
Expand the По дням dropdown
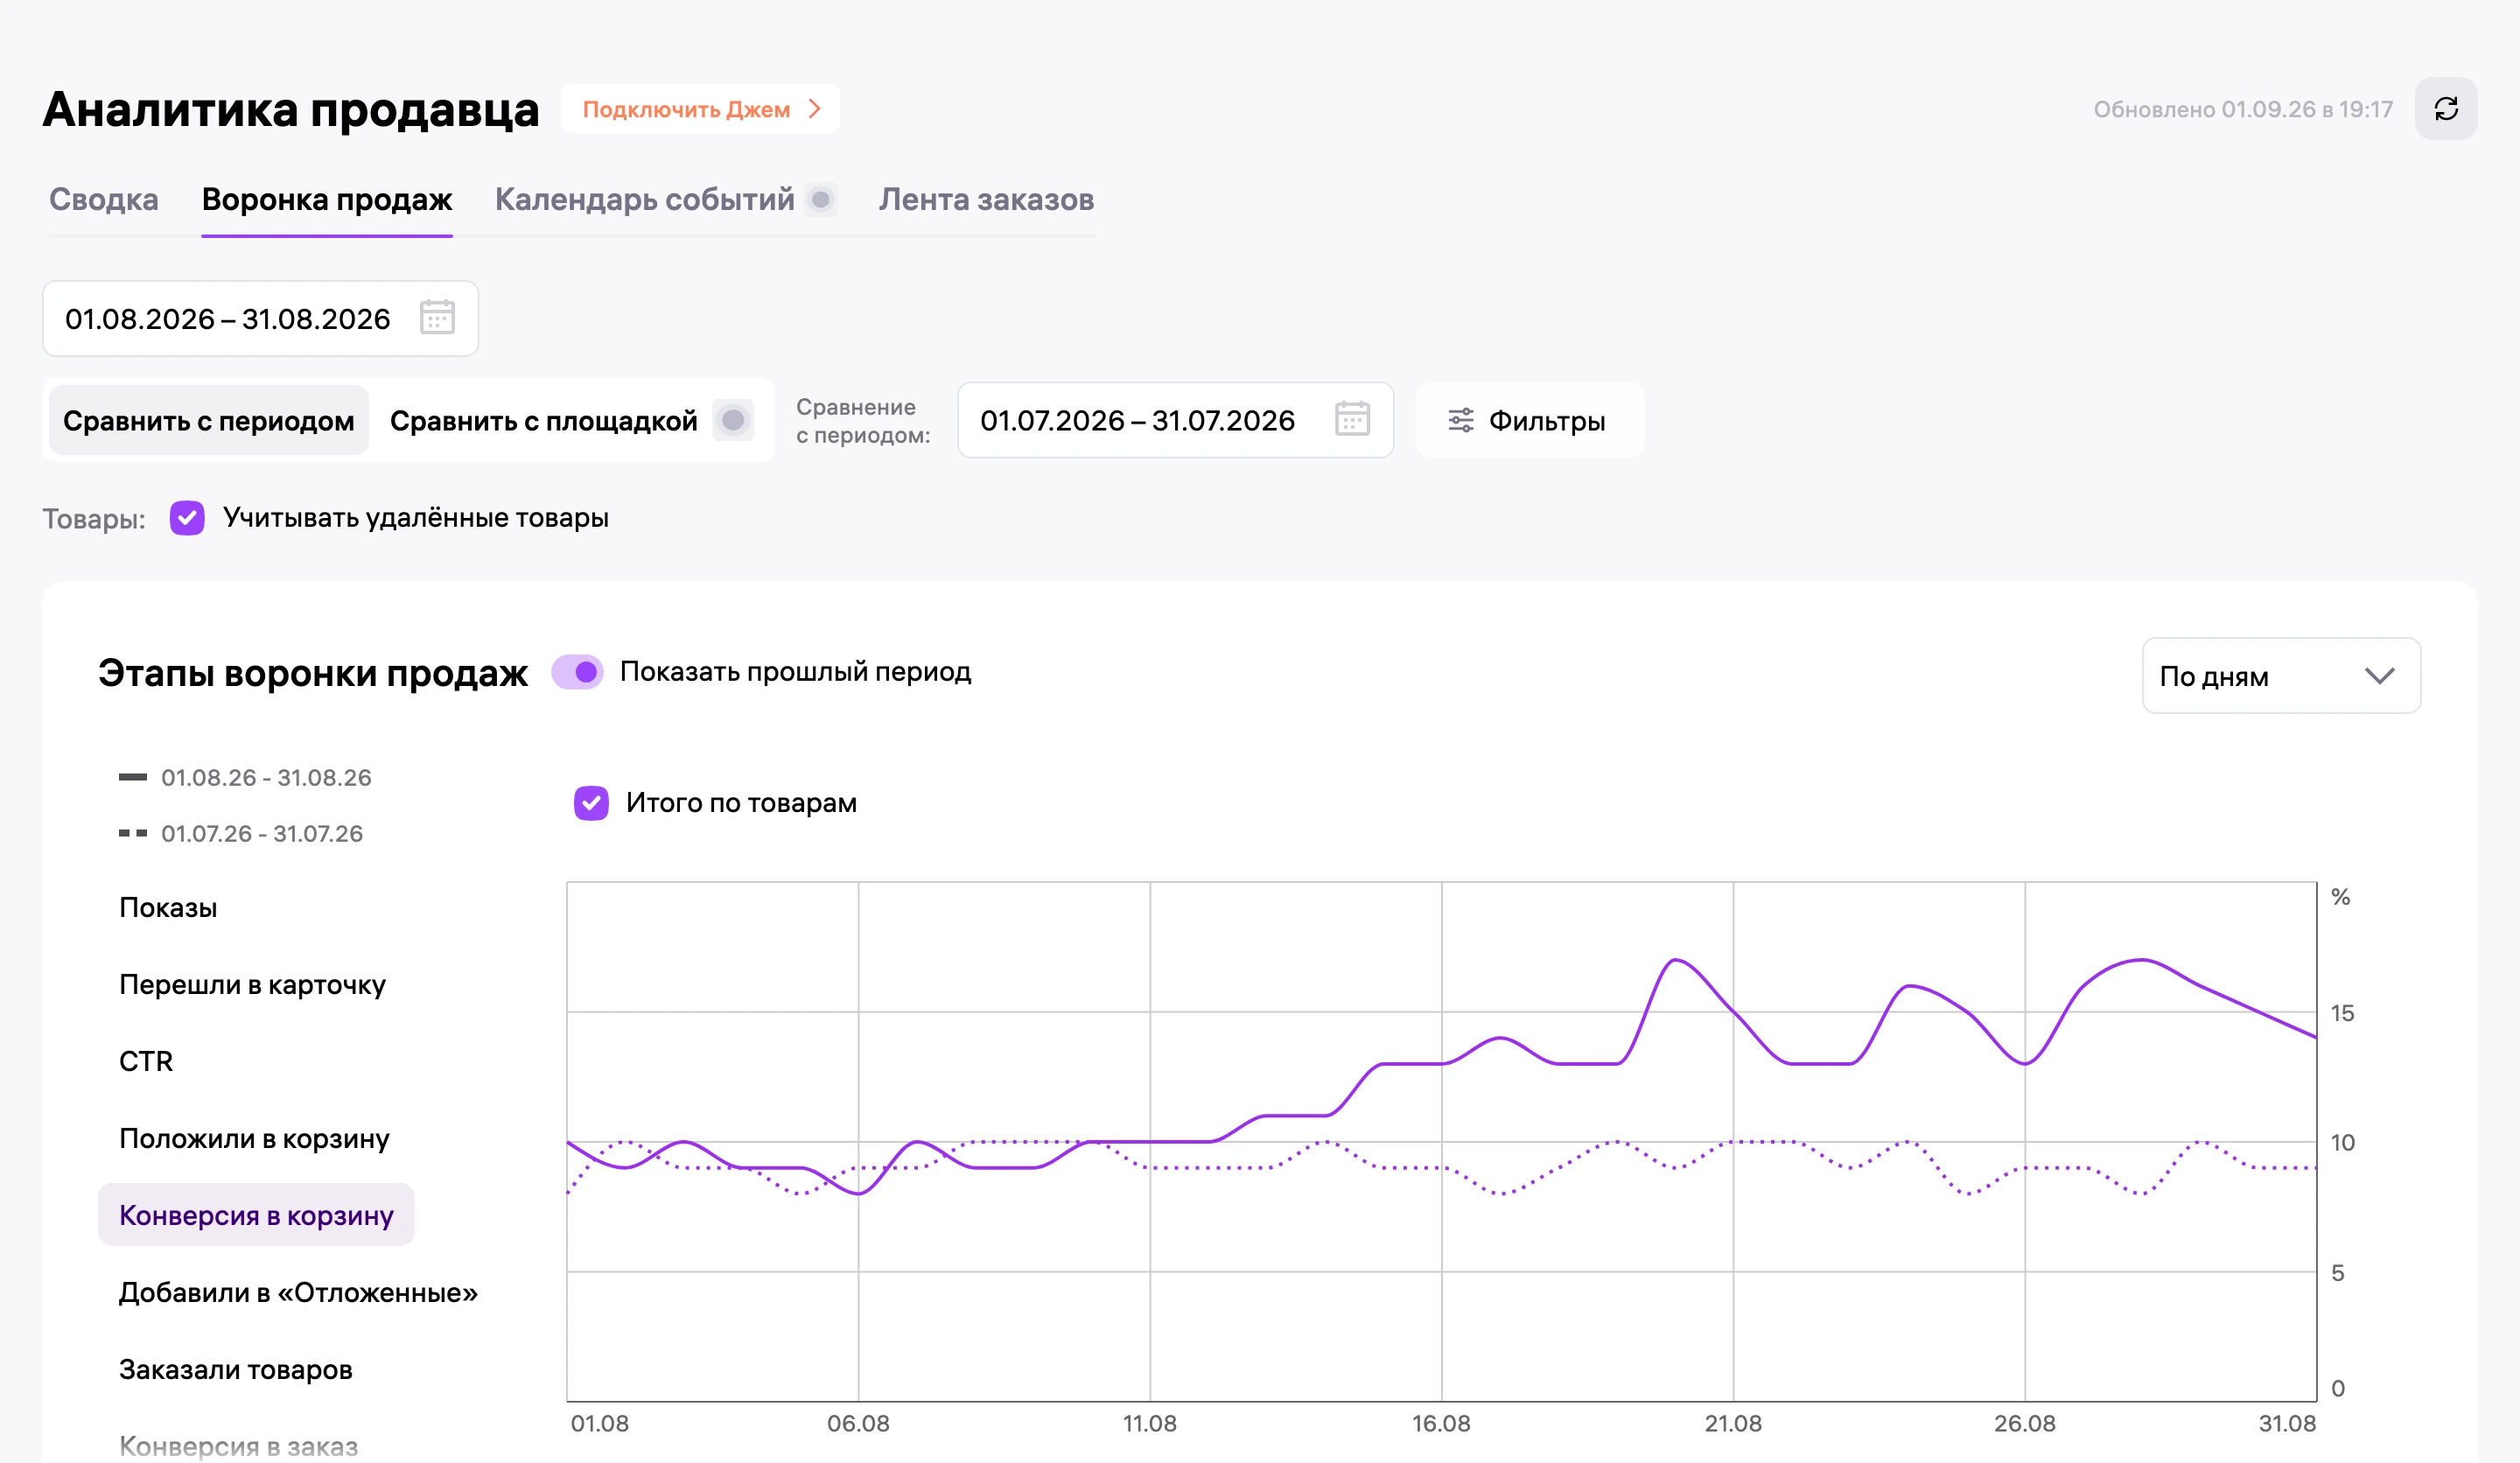tap(2281, 676)
